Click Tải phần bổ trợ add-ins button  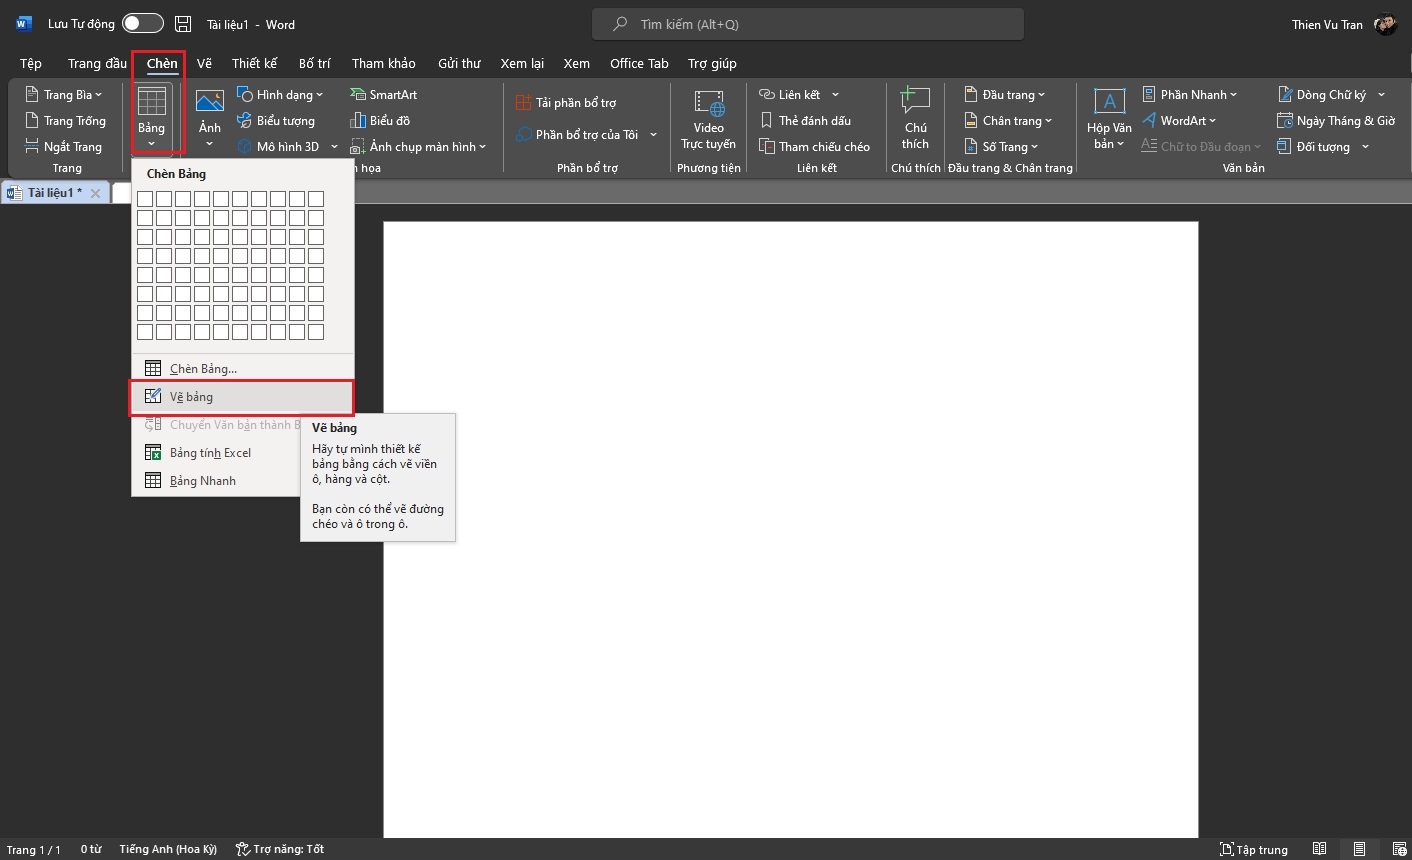(566, 103)
